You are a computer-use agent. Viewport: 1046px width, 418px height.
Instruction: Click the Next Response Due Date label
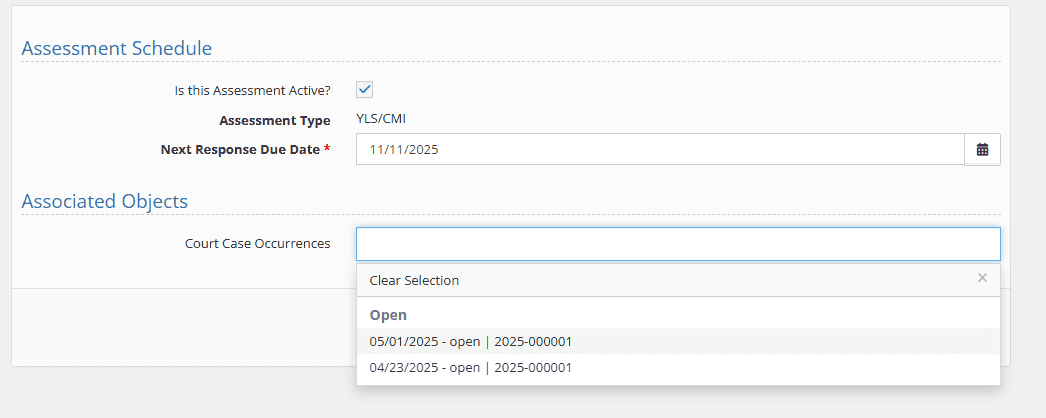(240, 150)
